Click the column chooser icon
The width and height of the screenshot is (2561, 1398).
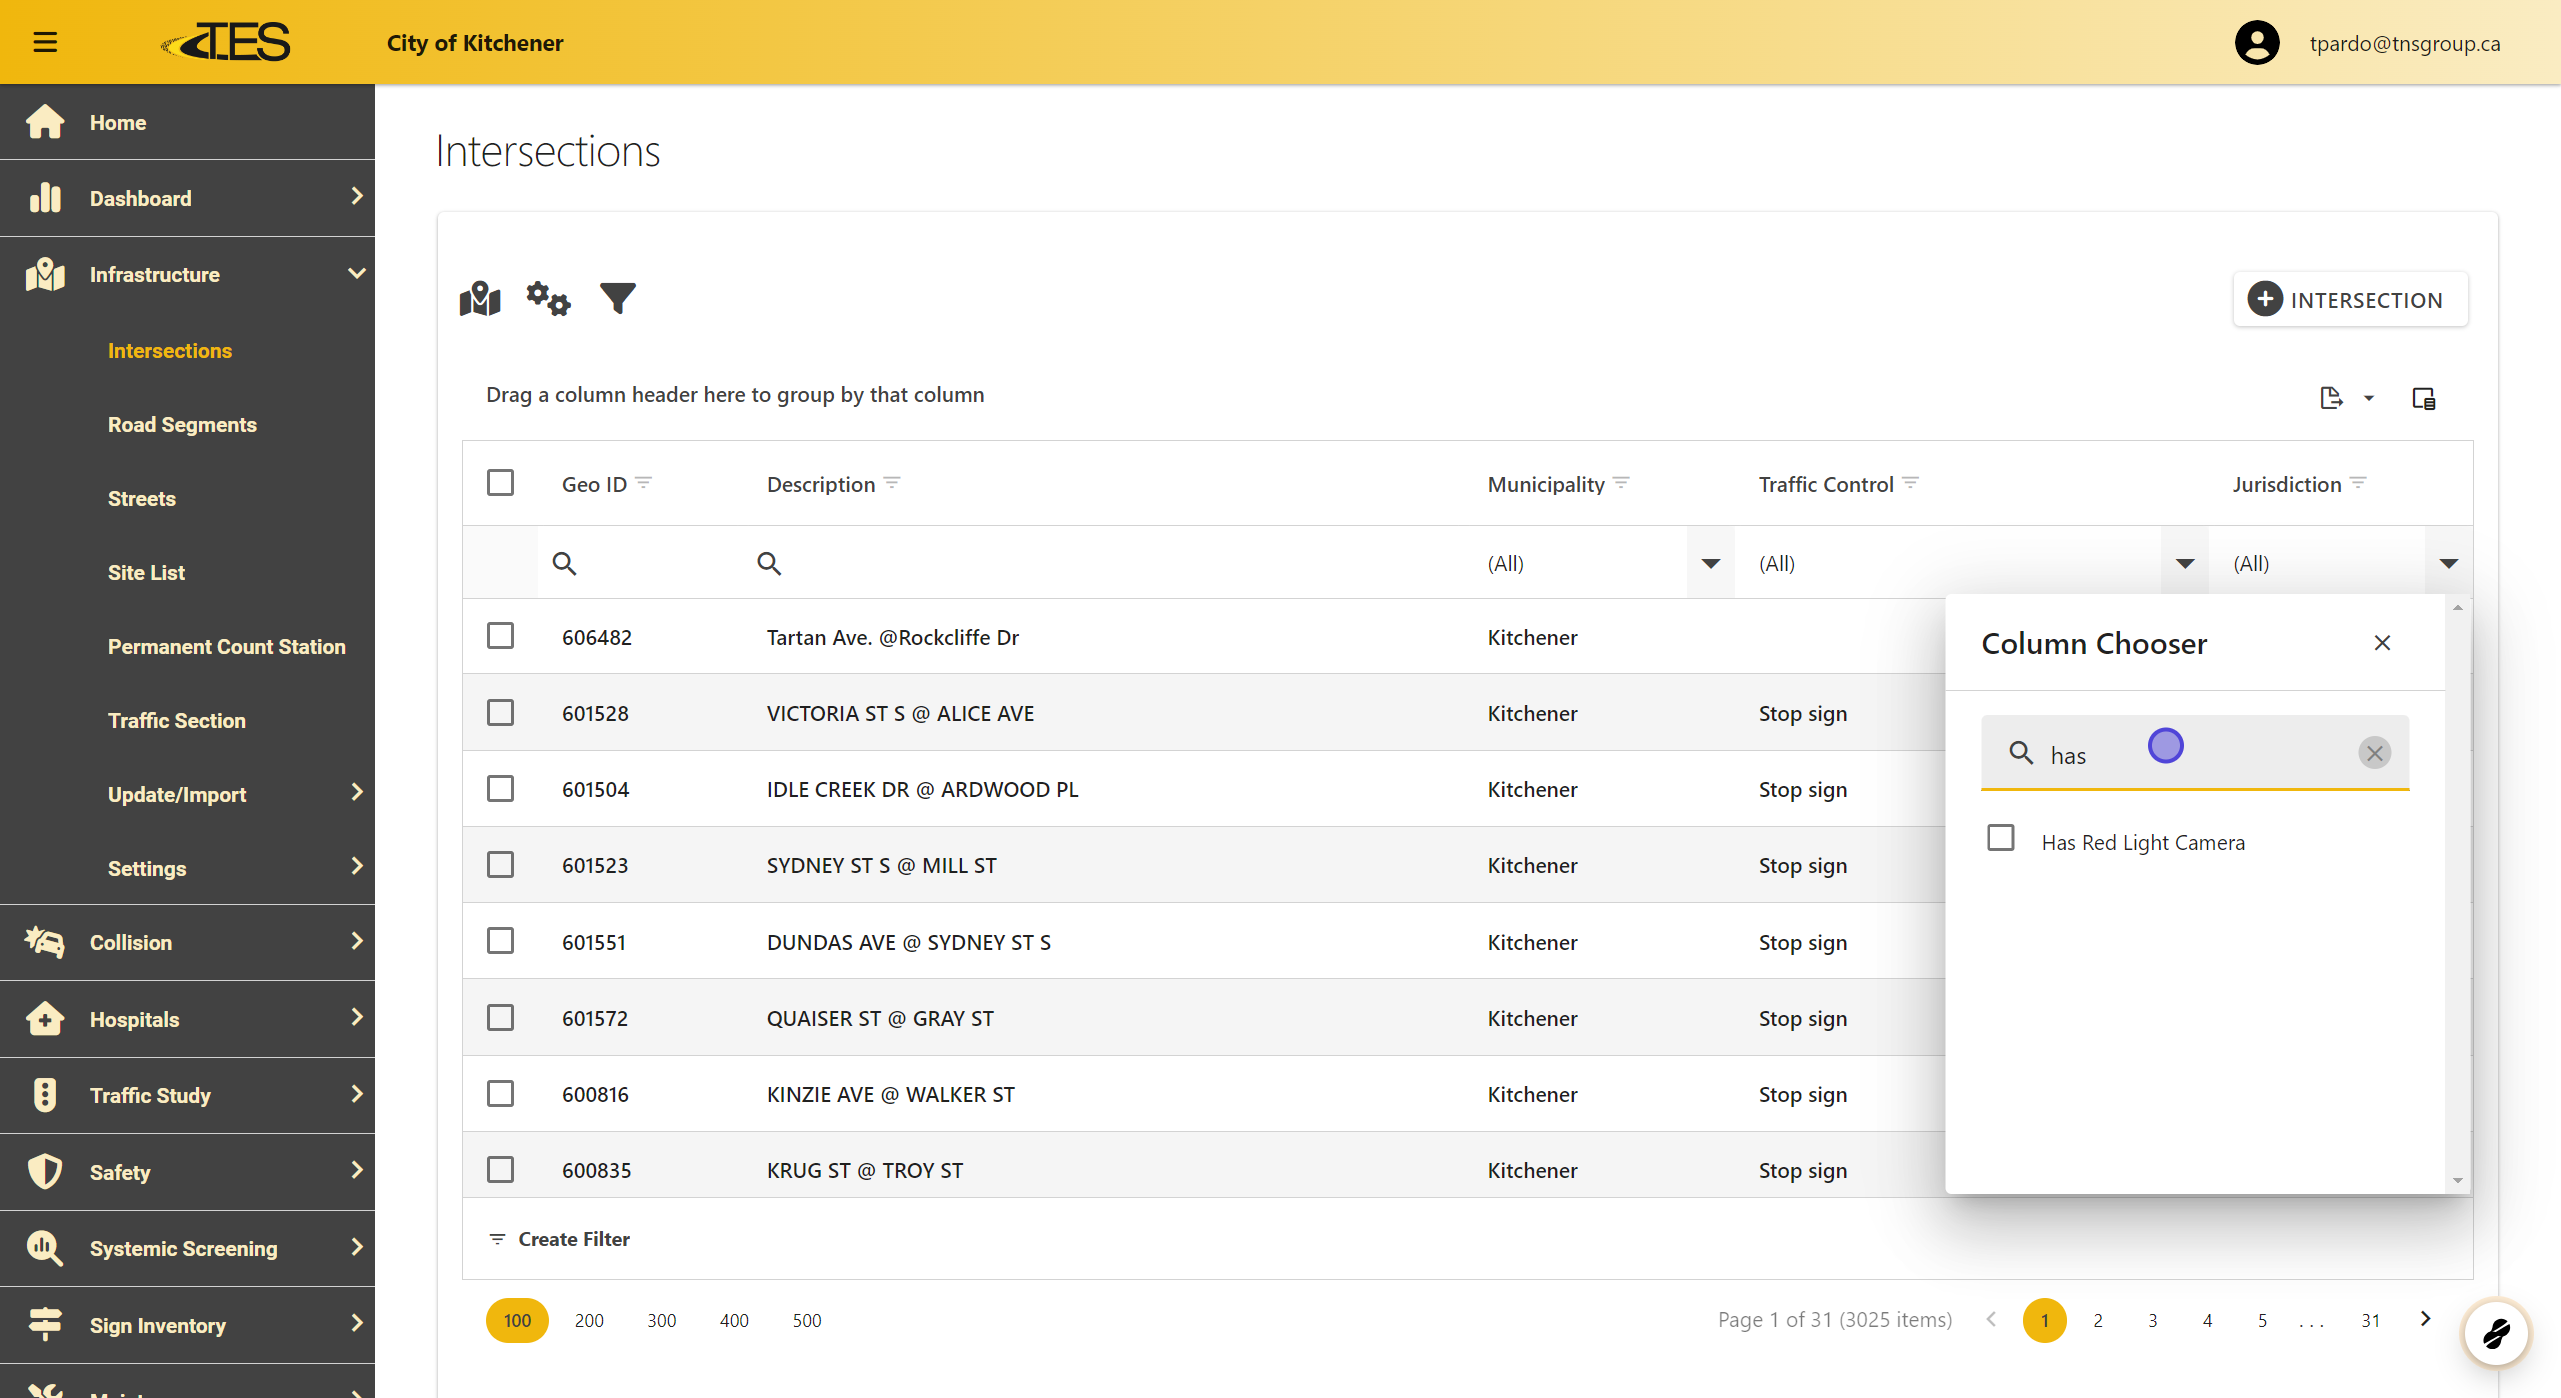[x=2423, y=398]
